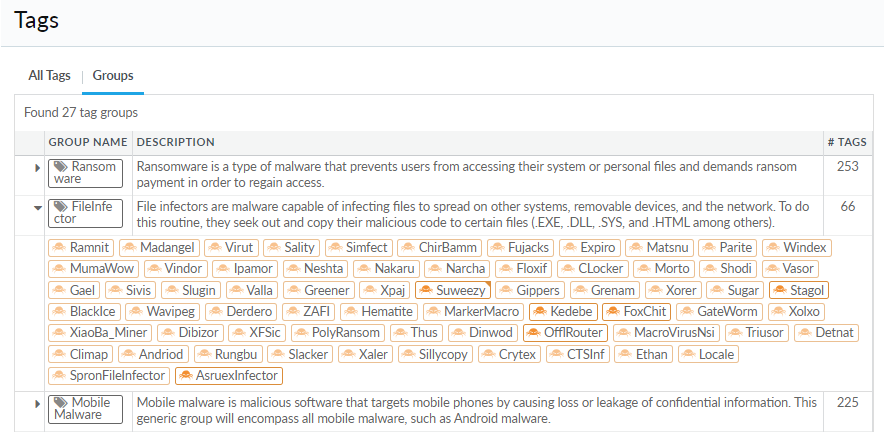Expand the Mobile Malware group row
Image resolution: width=884 pixels, height=432 pixels.
[x=37, y=404]
